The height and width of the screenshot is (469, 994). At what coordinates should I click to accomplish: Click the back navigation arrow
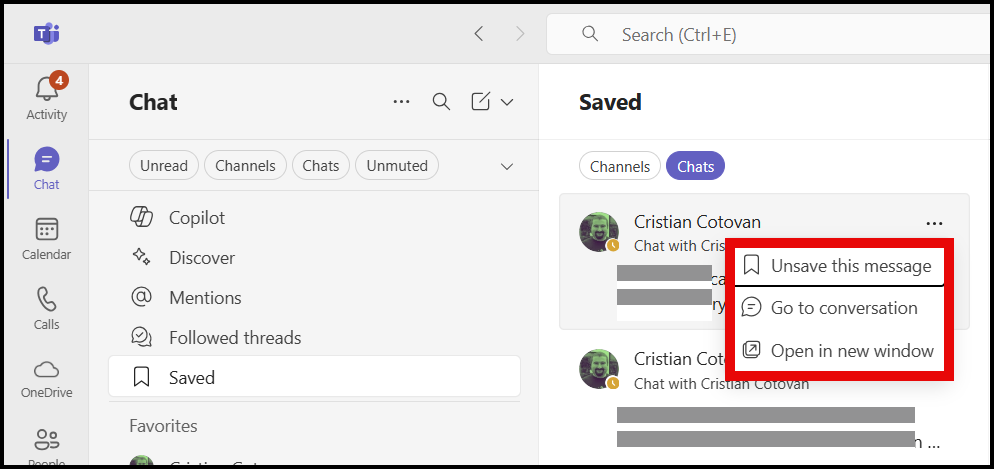tap(479, 34)
